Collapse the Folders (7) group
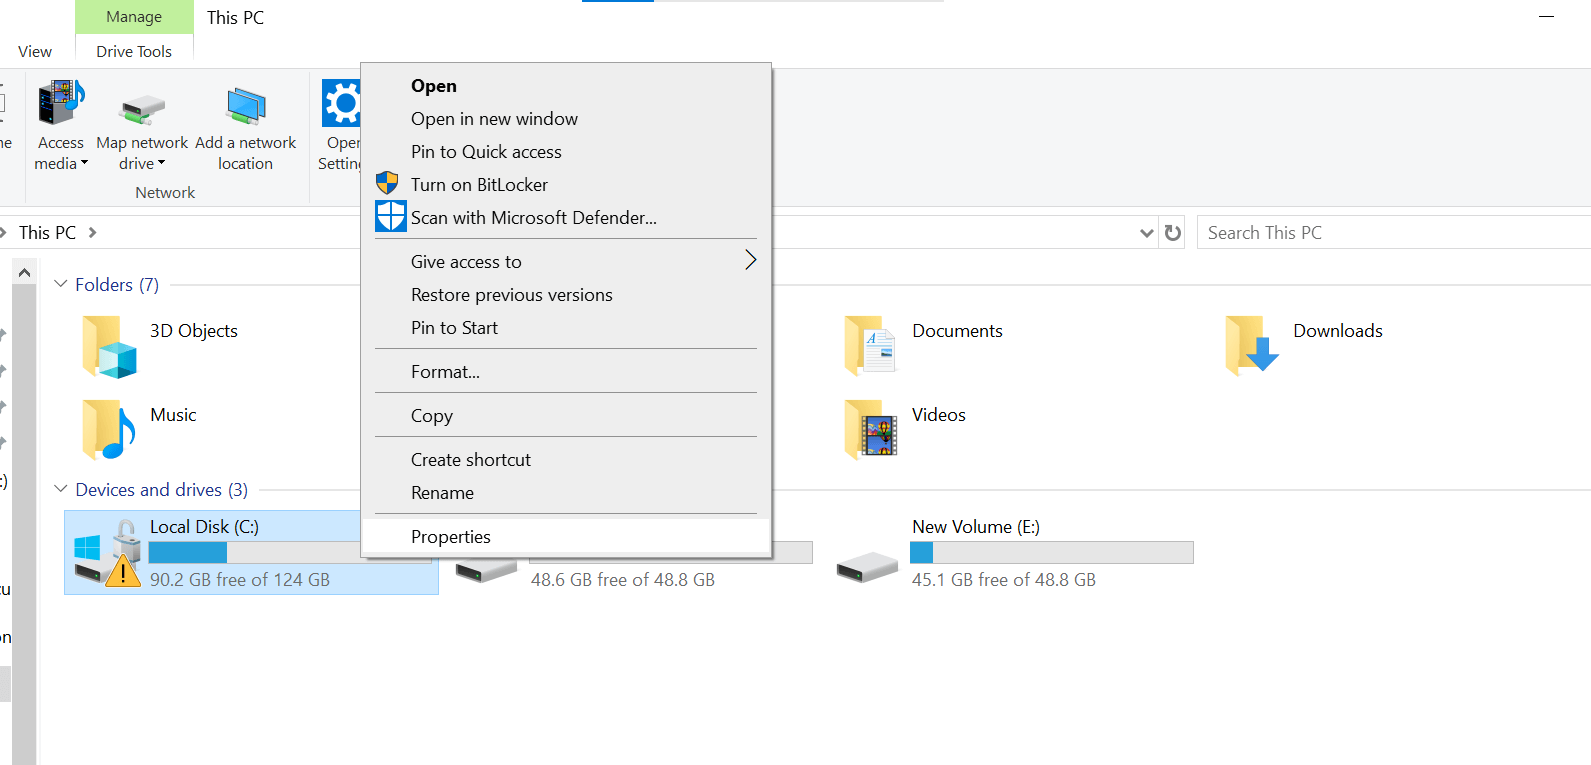The height and width of the screenshot is (765, 1591). [61, 284]
